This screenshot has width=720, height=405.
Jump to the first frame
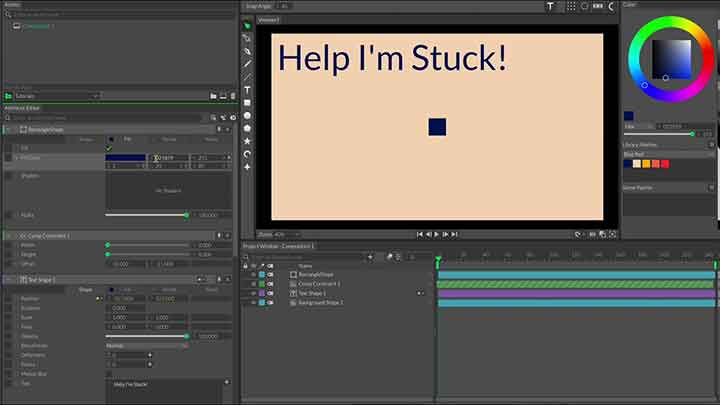419,235
